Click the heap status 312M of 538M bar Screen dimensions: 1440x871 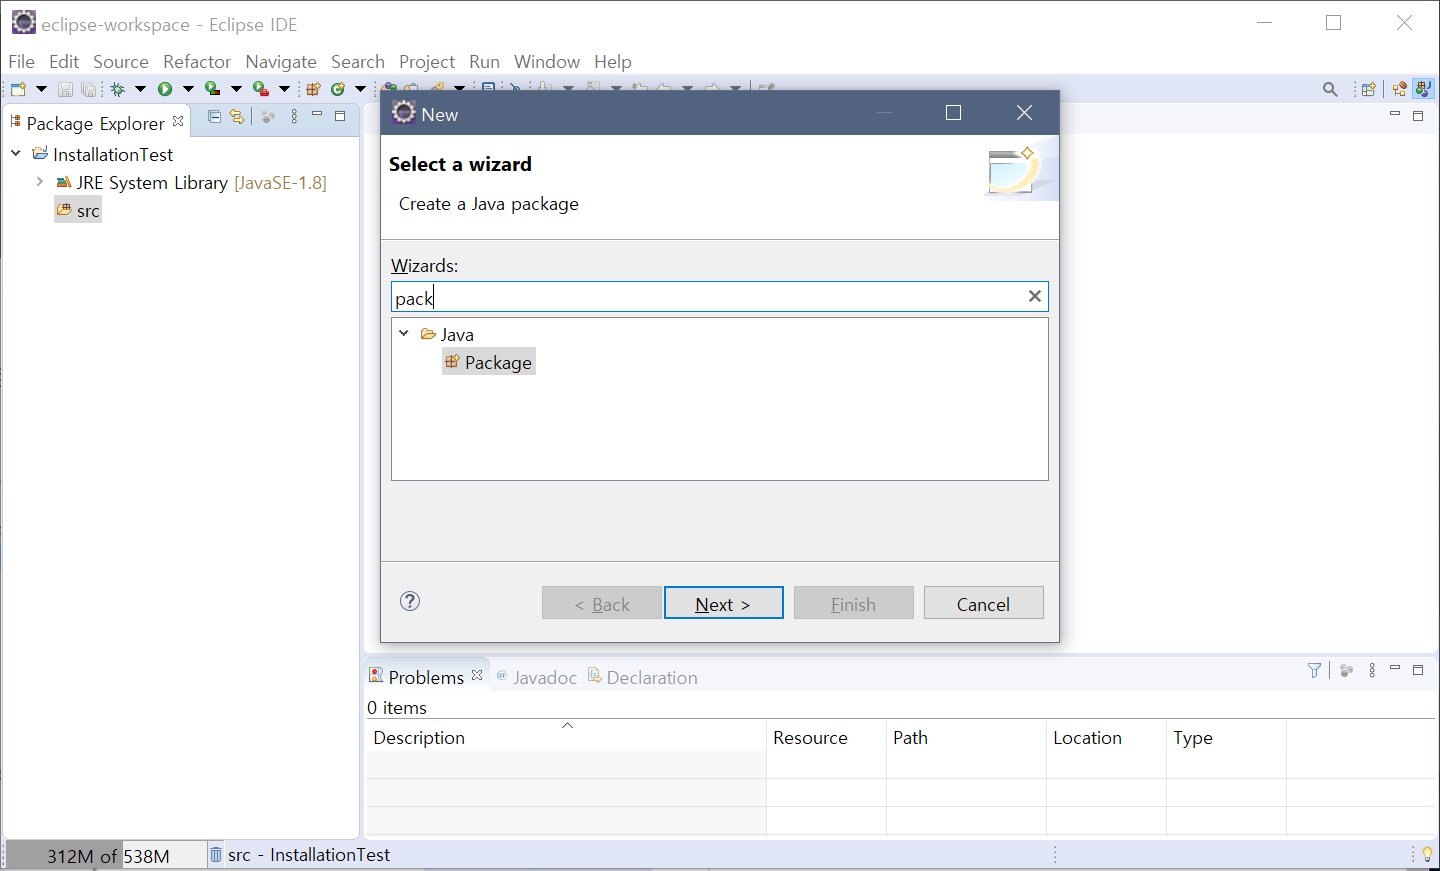[108, 856]
